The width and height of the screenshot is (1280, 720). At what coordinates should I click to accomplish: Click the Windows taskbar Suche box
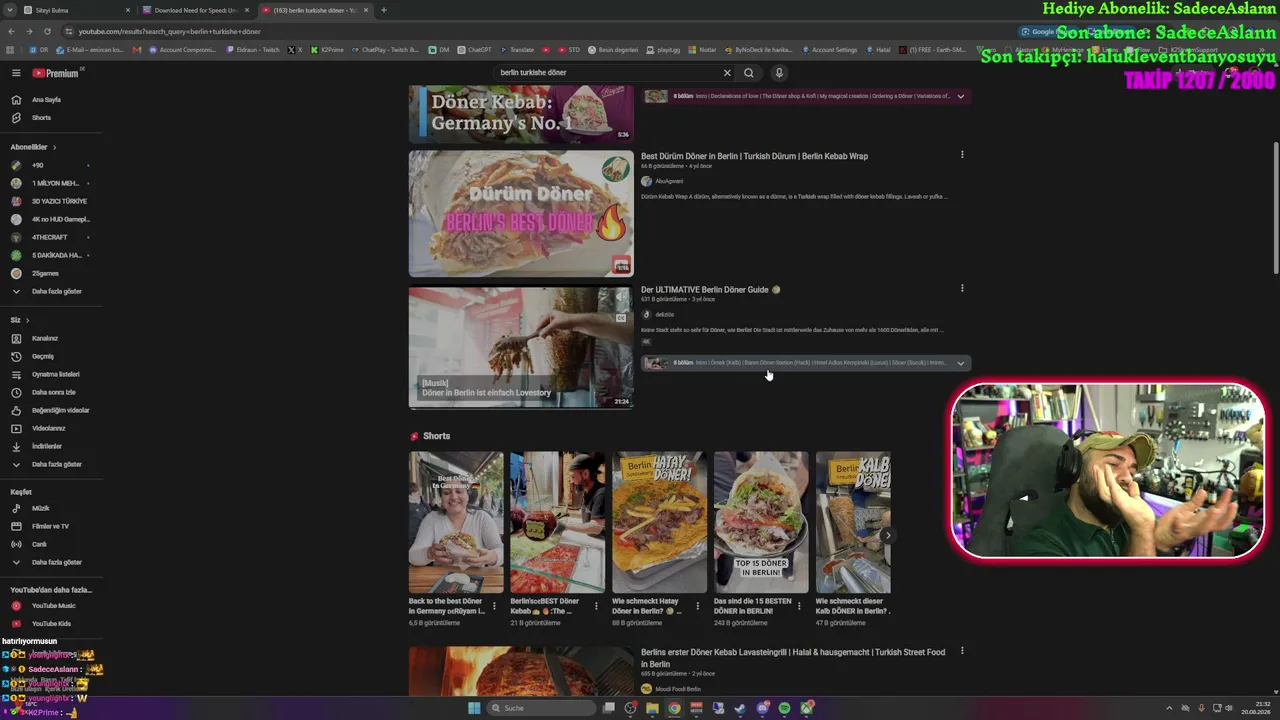(x=540, y=708)
